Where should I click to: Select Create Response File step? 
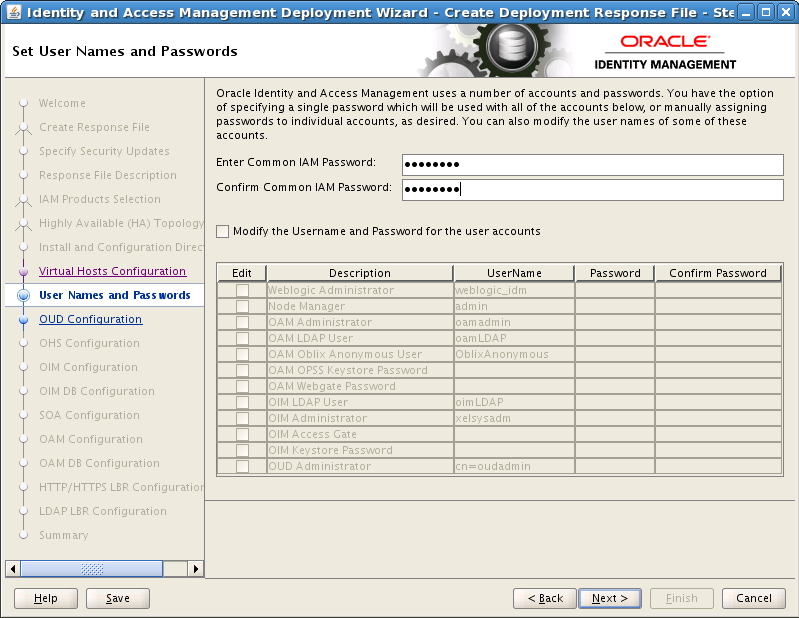click(x=94, y=127)
